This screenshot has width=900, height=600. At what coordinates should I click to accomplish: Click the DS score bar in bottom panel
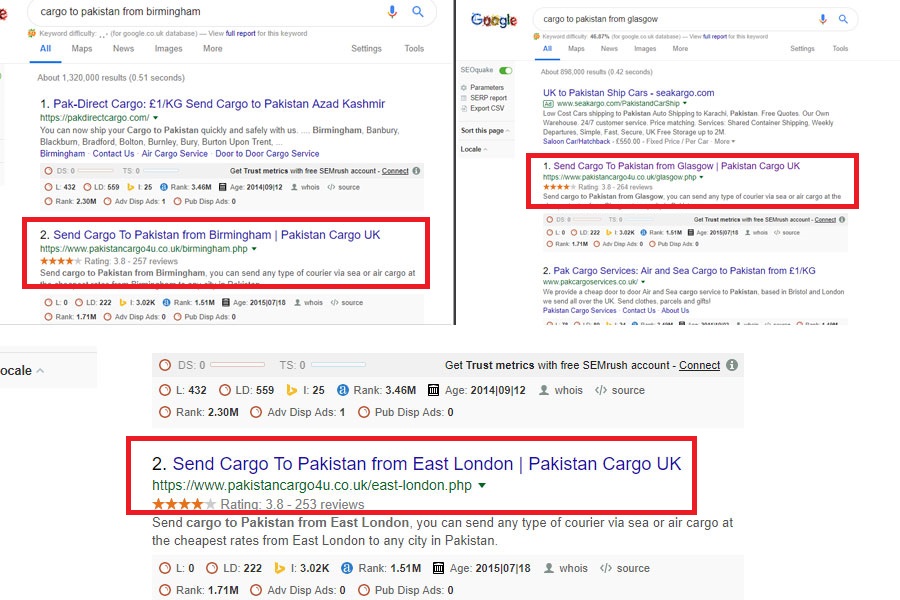(237, 365)
